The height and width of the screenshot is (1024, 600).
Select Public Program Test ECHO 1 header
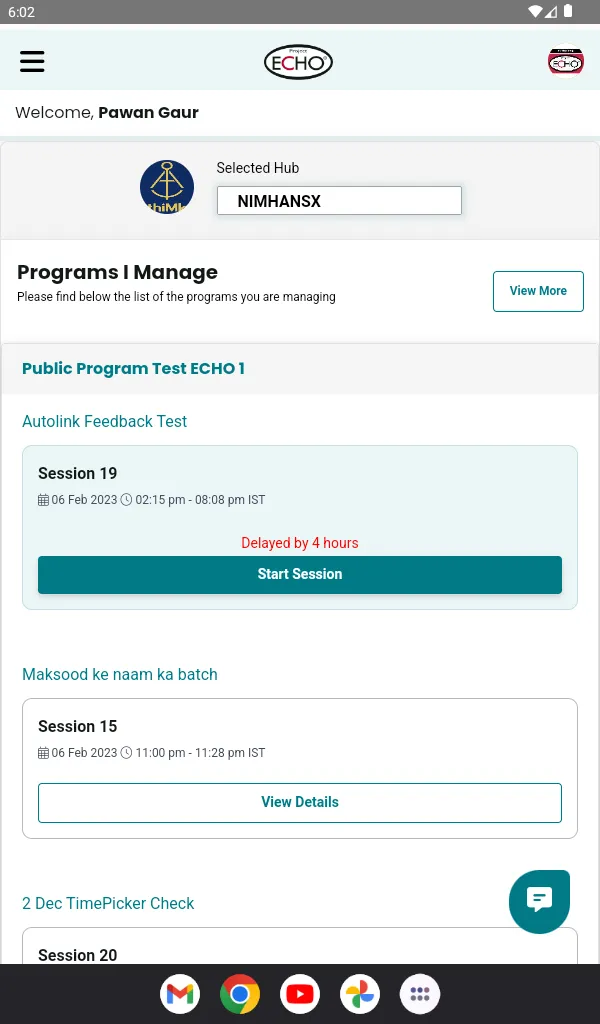point(133,369)
